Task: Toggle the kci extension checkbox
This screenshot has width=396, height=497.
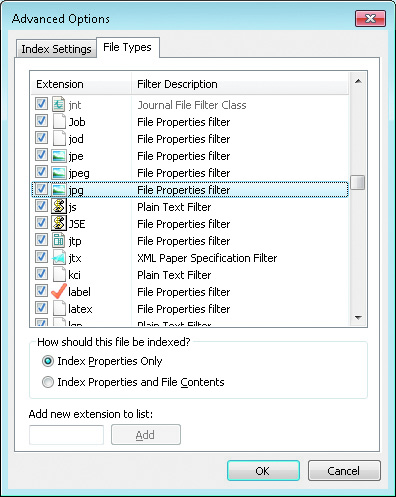Action: (x=41, y=274)
